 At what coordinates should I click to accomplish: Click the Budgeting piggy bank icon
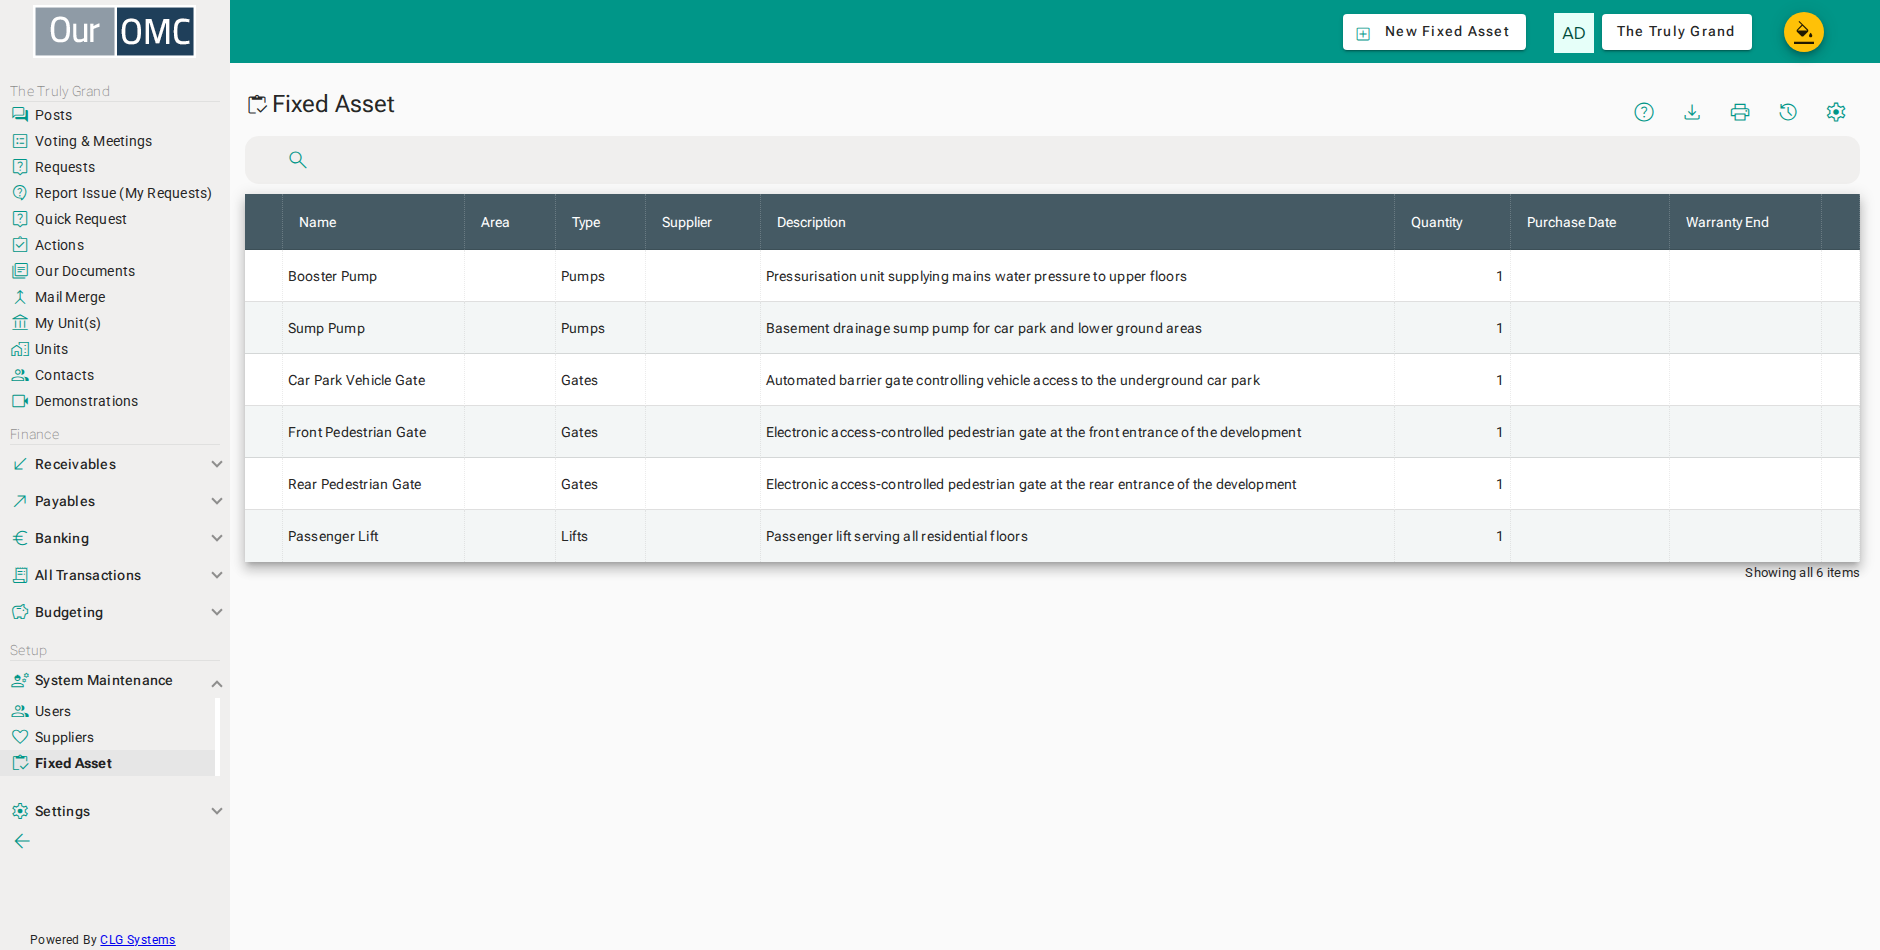click(x=20, y=612)
